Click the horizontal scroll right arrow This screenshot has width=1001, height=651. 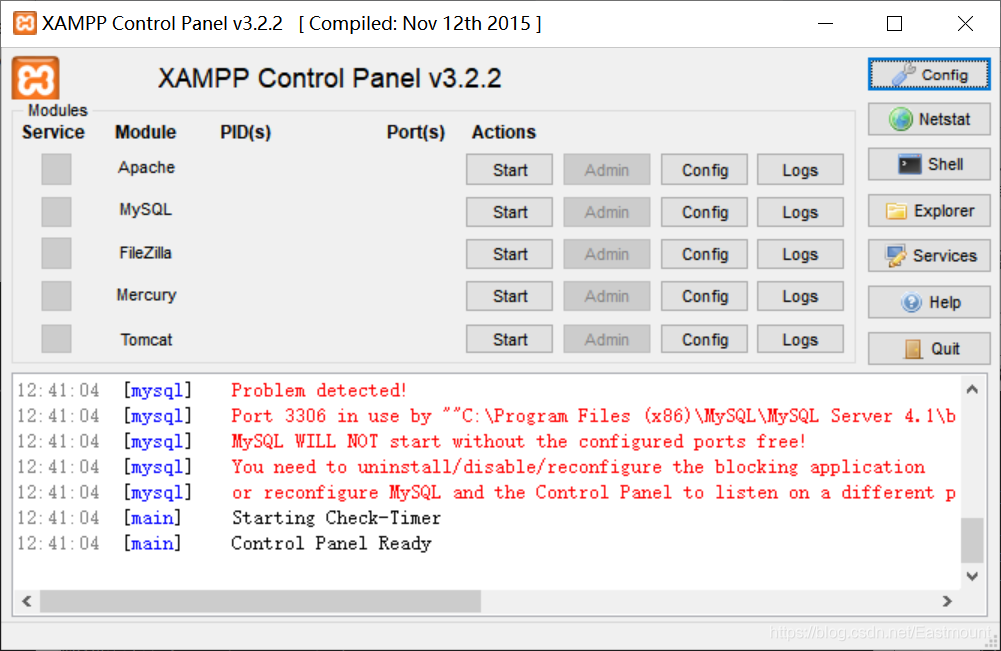click(947, 601)
